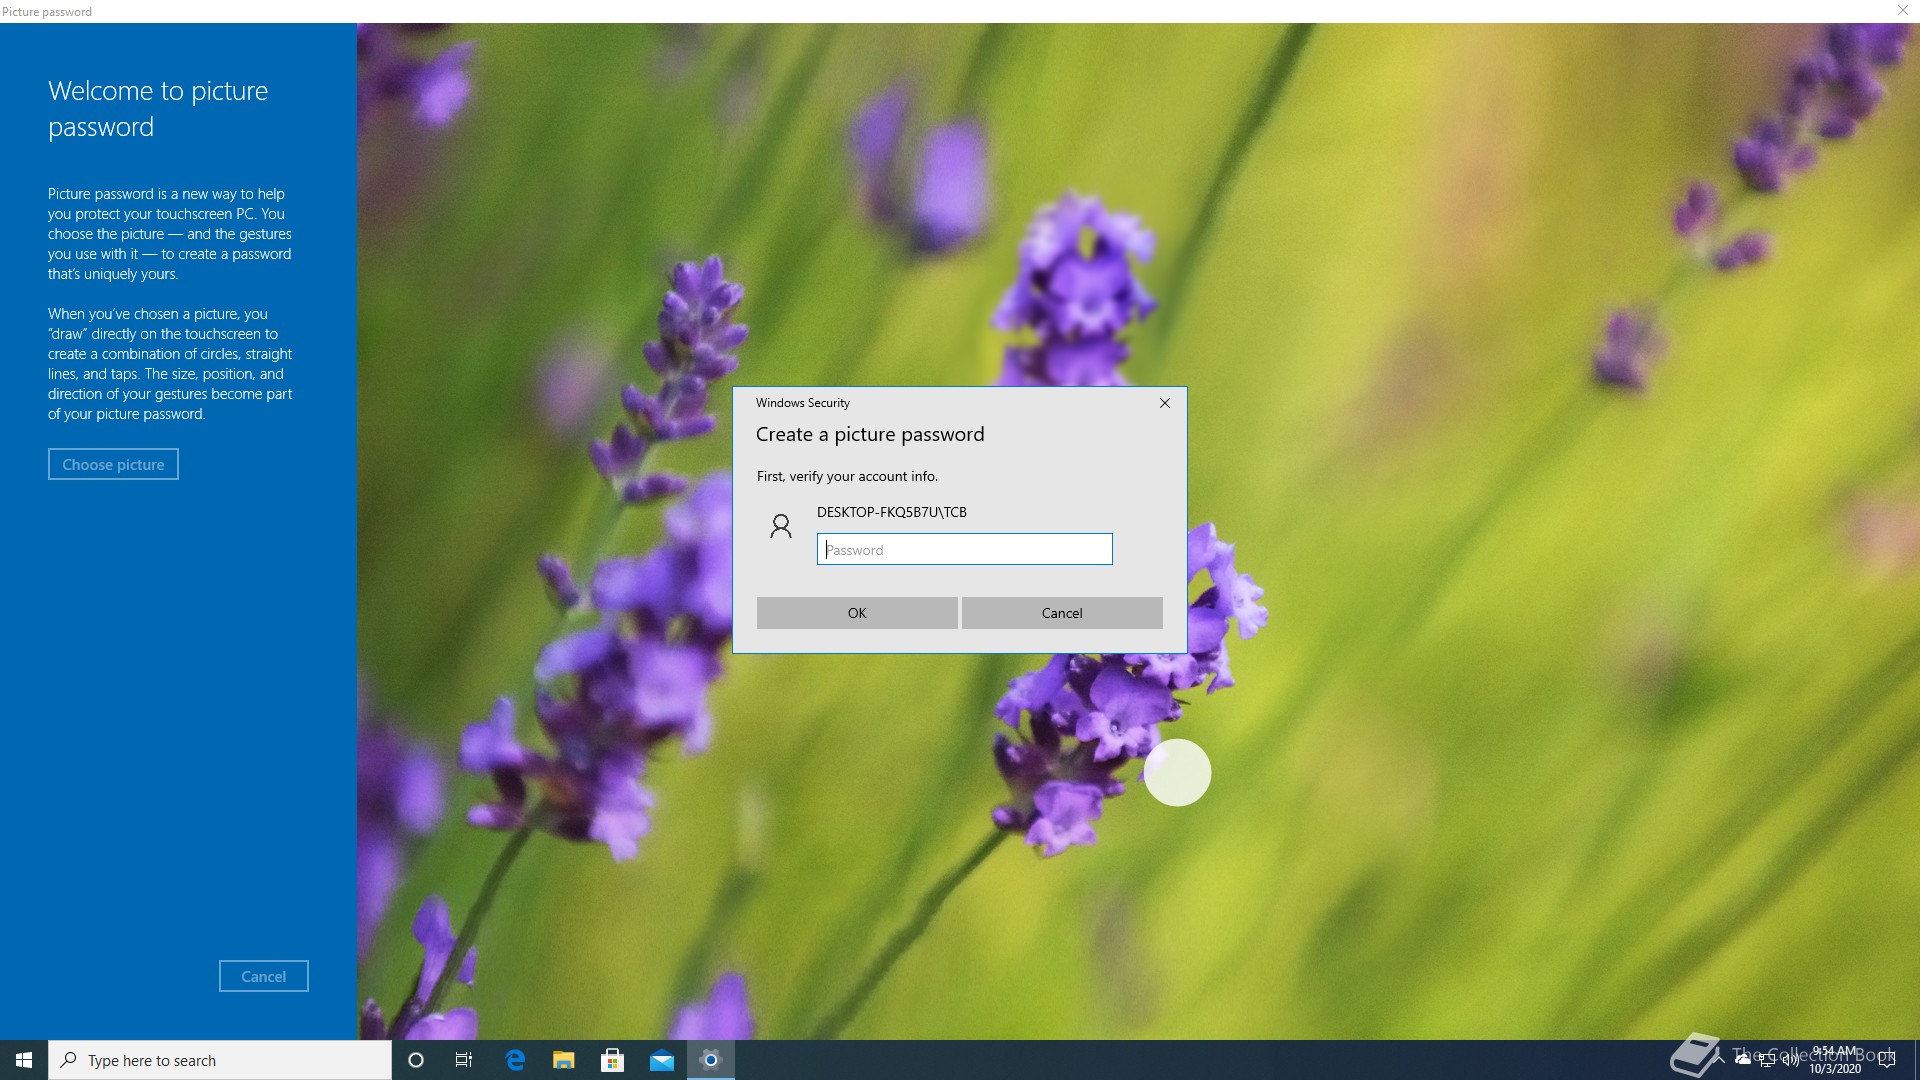Click the Microsoft Store icon
Viewport: 1920px width, 1080px height.
pyautogui.click(x=612, y=1059)
